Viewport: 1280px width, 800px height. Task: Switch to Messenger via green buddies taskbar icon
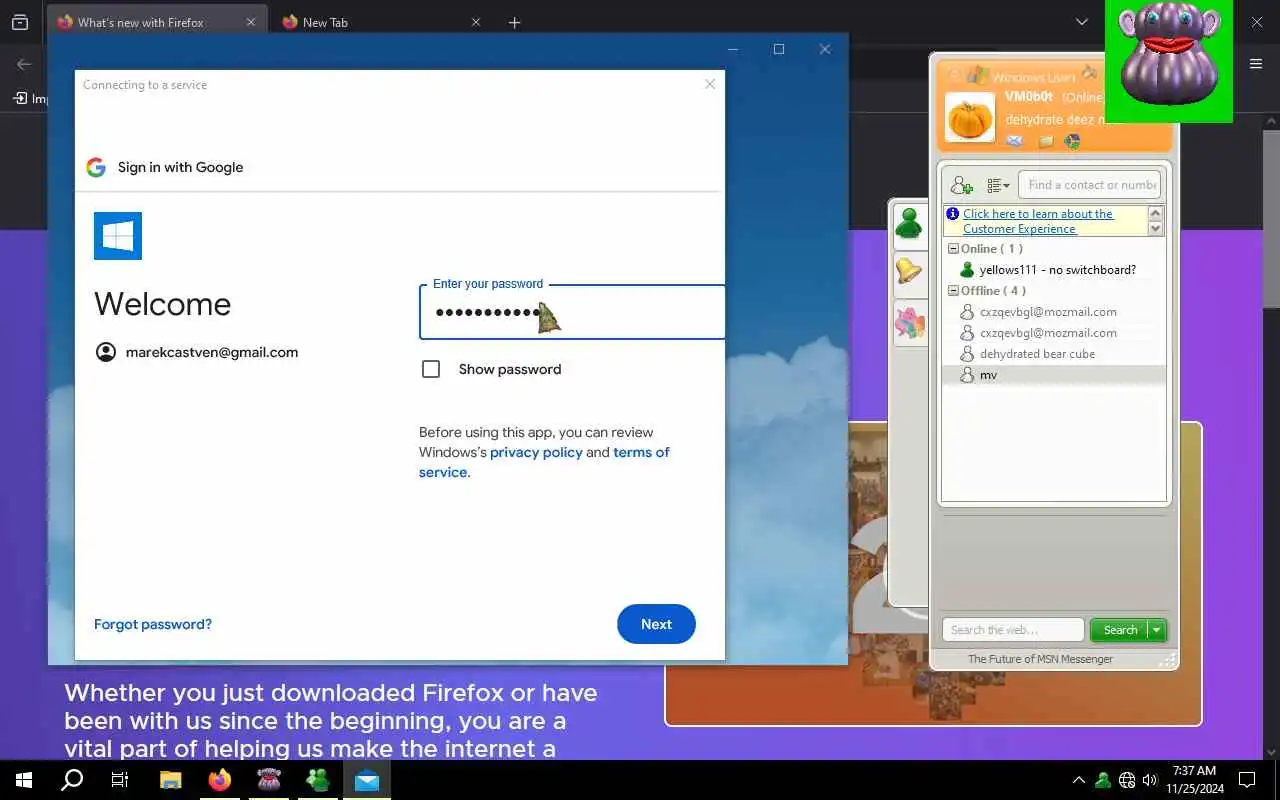tap(317, 780)
